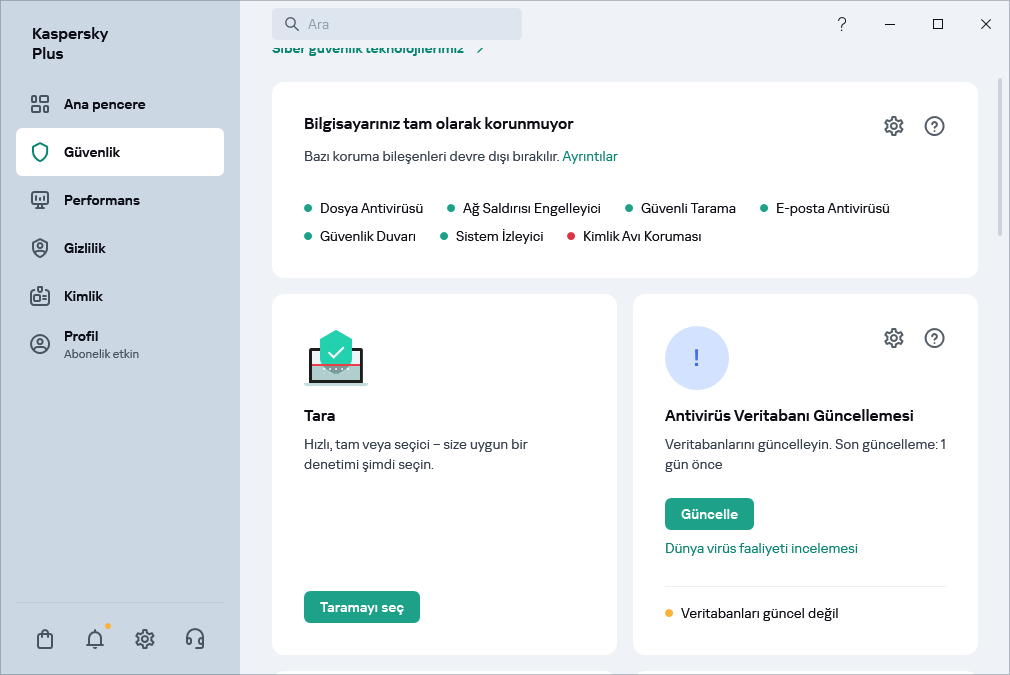The image size is (1010, 675).
Task: Click the vertical scrollbar thumb
Action: (x=1000, y=157)
